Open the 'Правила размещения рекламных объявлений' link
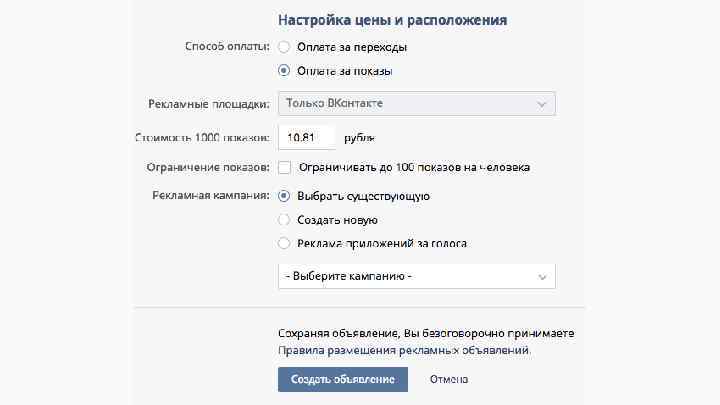The height and width of the screenshot is (405, 720). click(404, 351)
